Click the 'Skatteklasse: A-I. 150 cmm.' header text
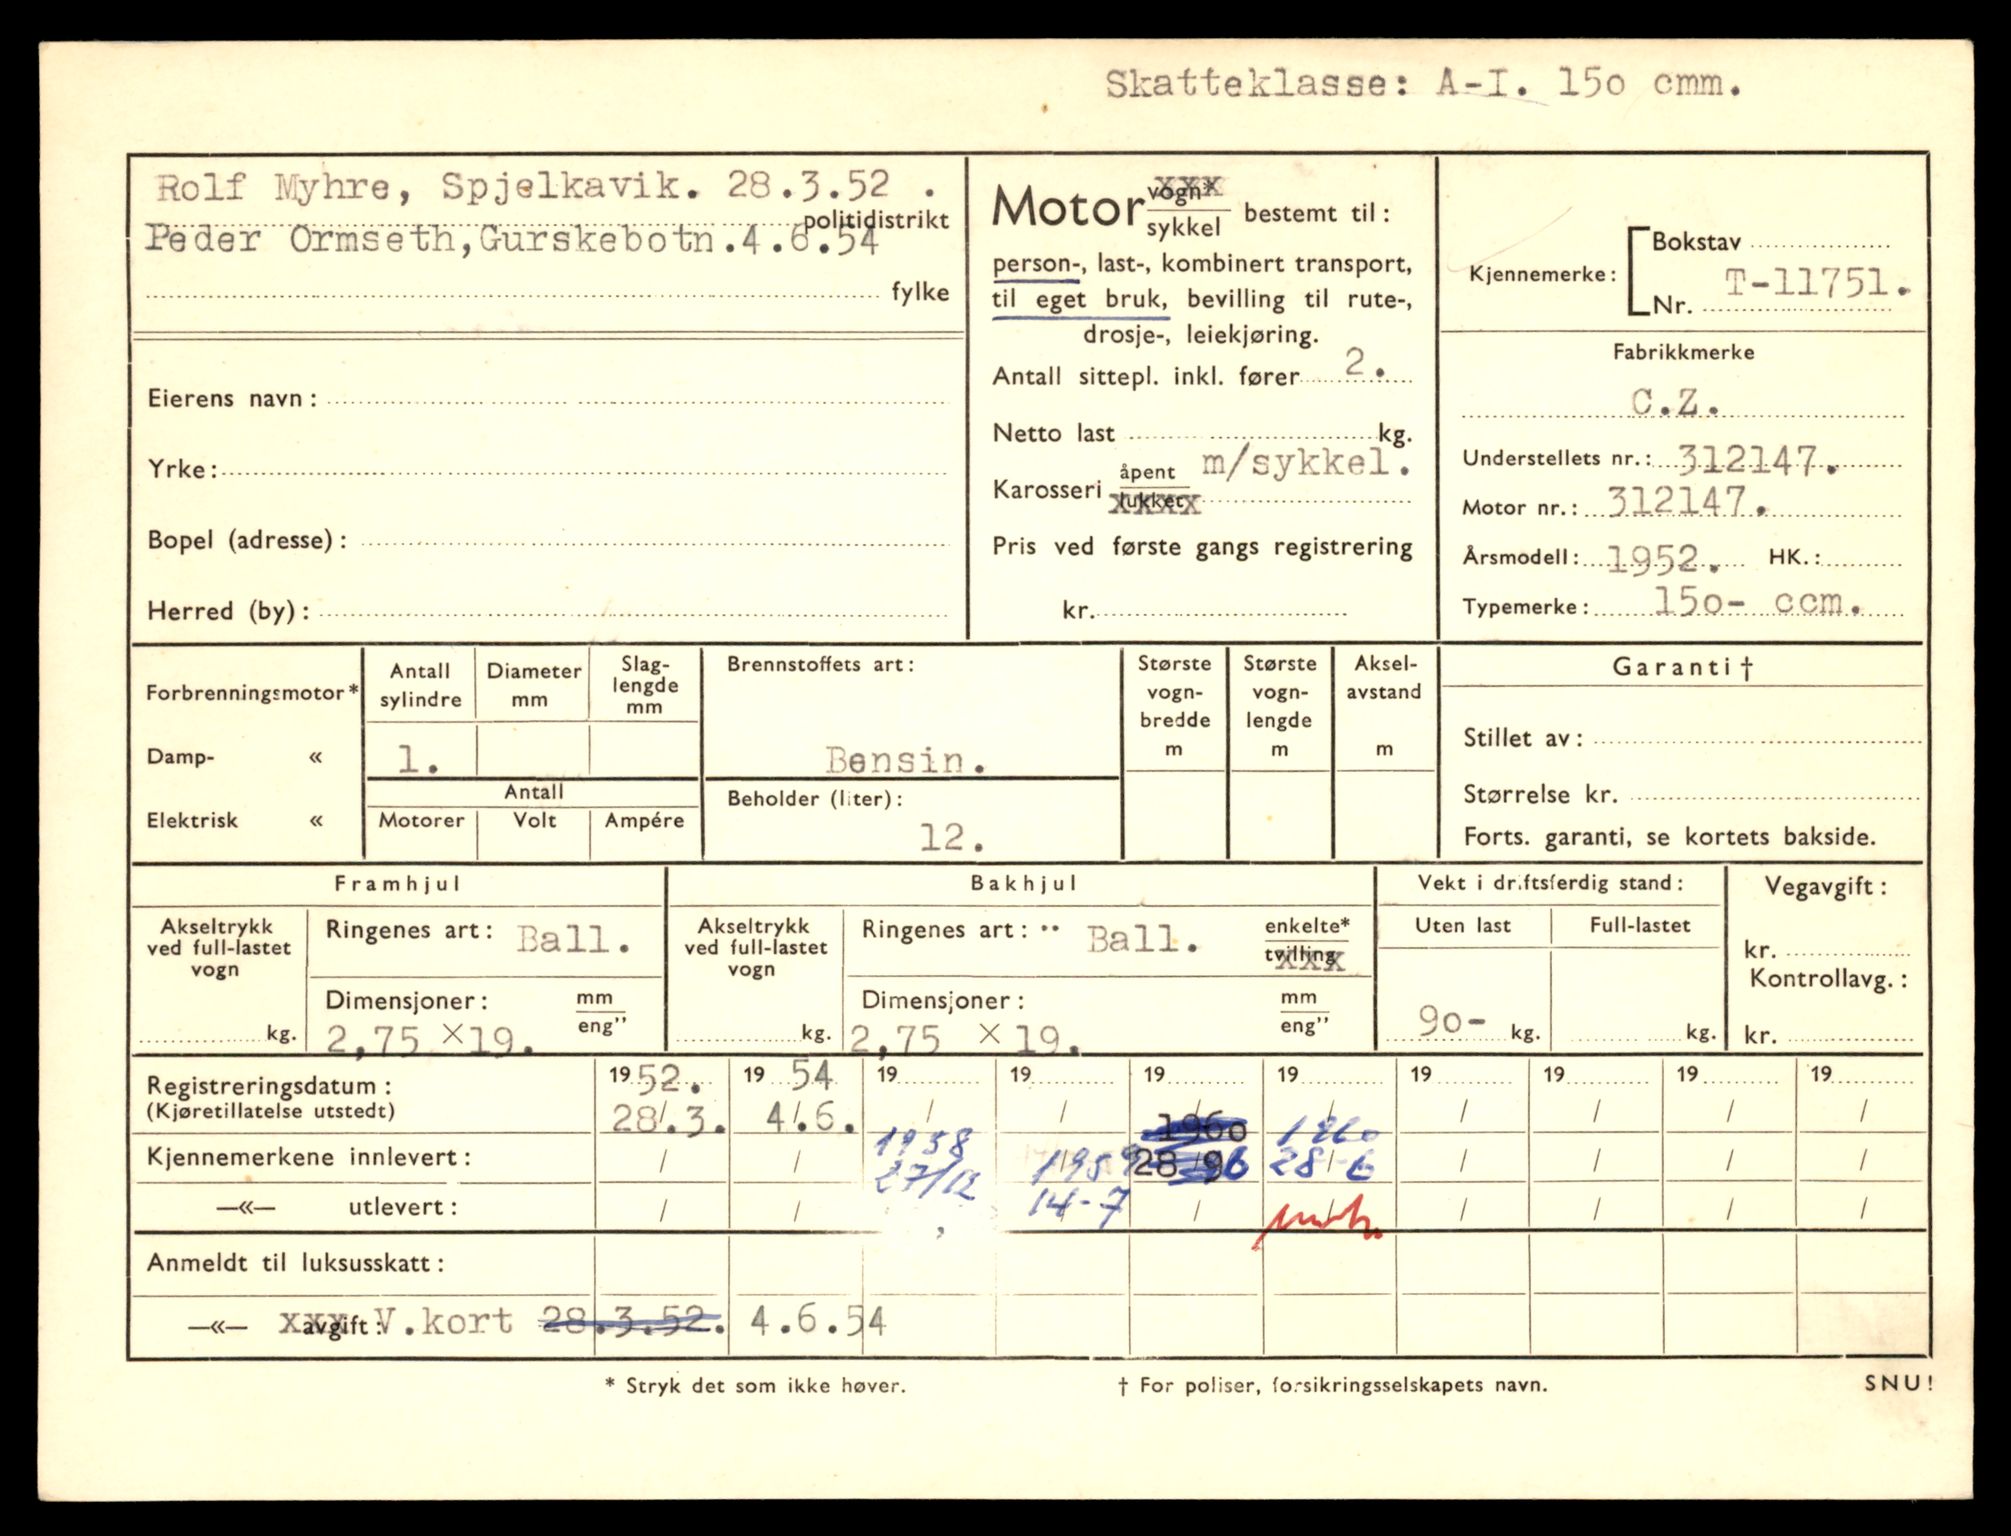Viewport: 2011px width, 1536px height. 1424,84
